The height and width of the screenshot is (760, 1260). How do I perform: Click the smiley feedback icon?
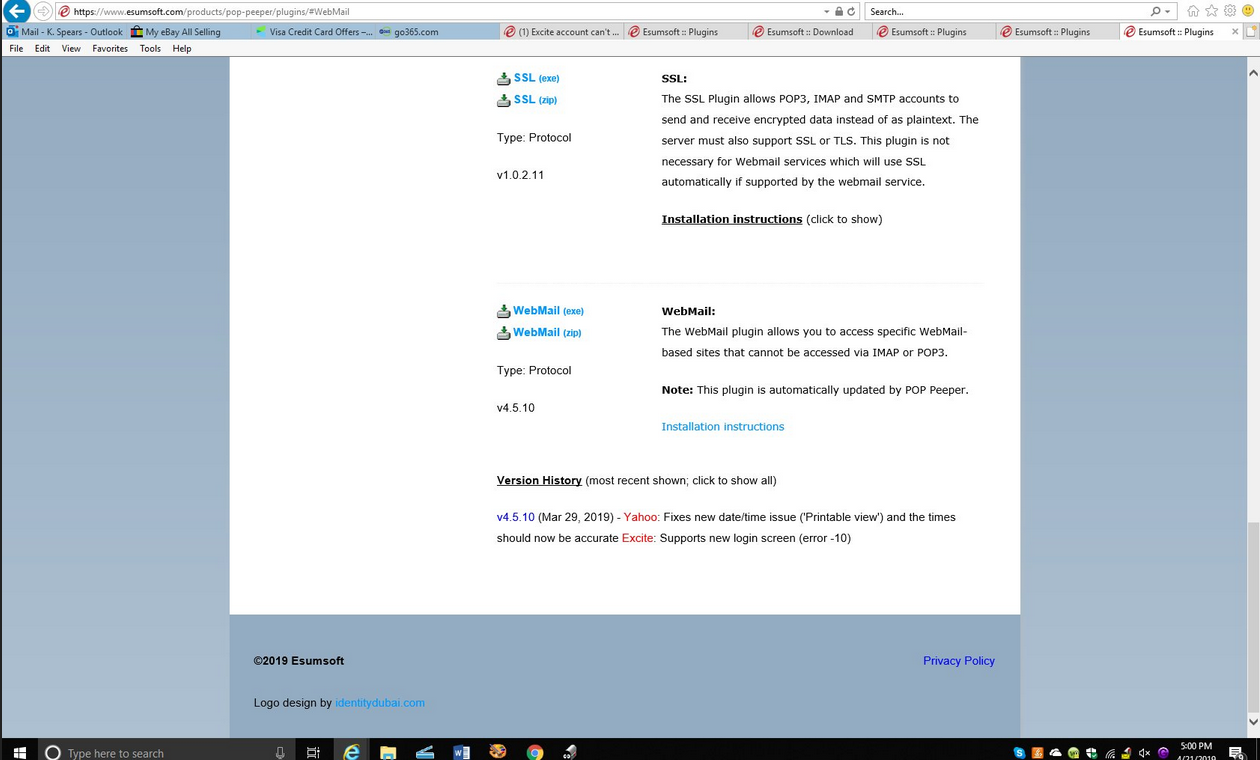(x=1248, y=11)
